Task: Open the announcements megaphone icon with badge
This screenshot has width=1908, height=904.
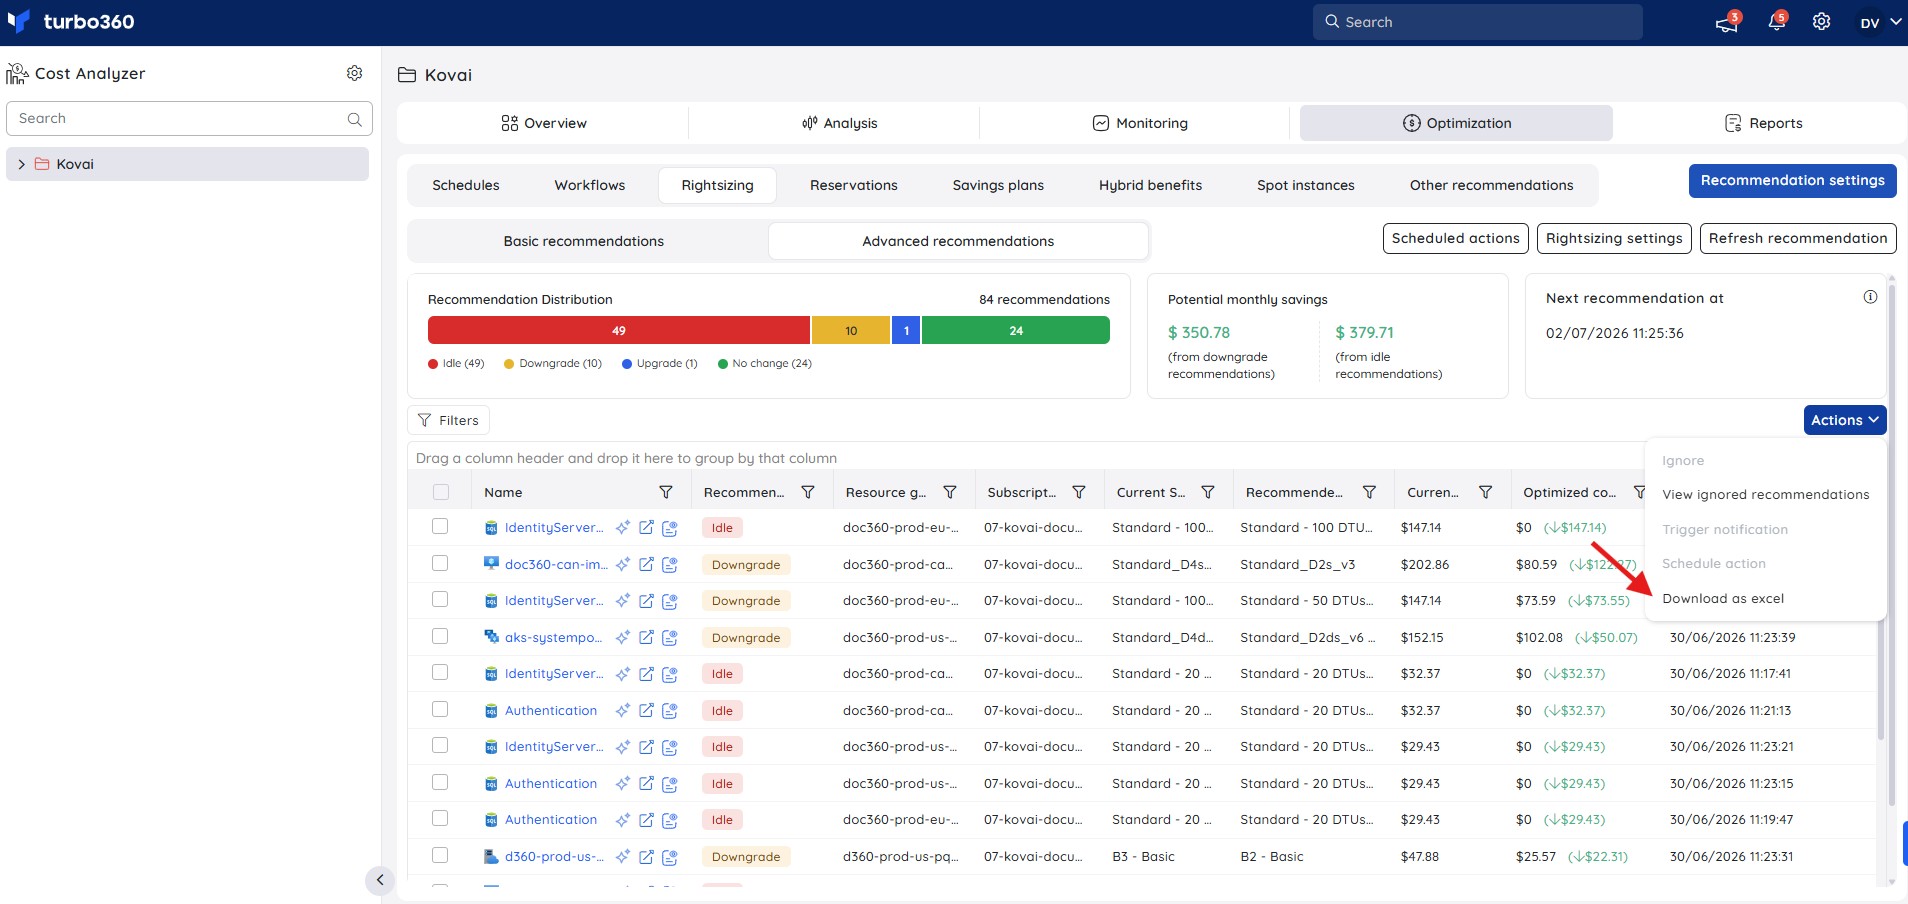Action: click(x=1727, y=22)
